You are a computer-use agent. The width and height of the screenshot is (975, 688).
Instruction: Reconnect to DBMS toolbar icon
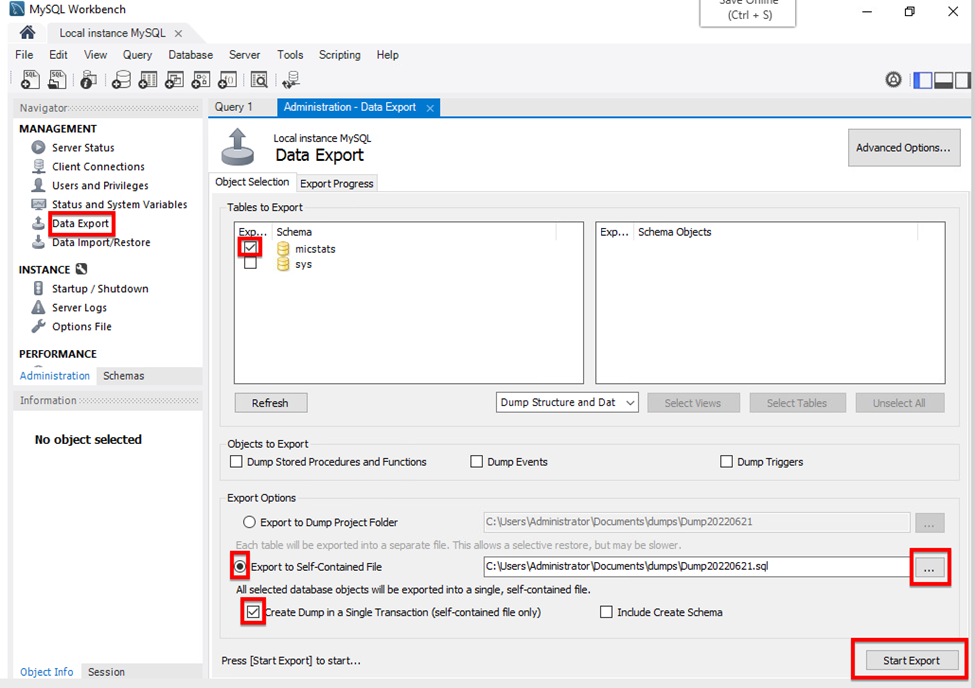click(291, 80)
